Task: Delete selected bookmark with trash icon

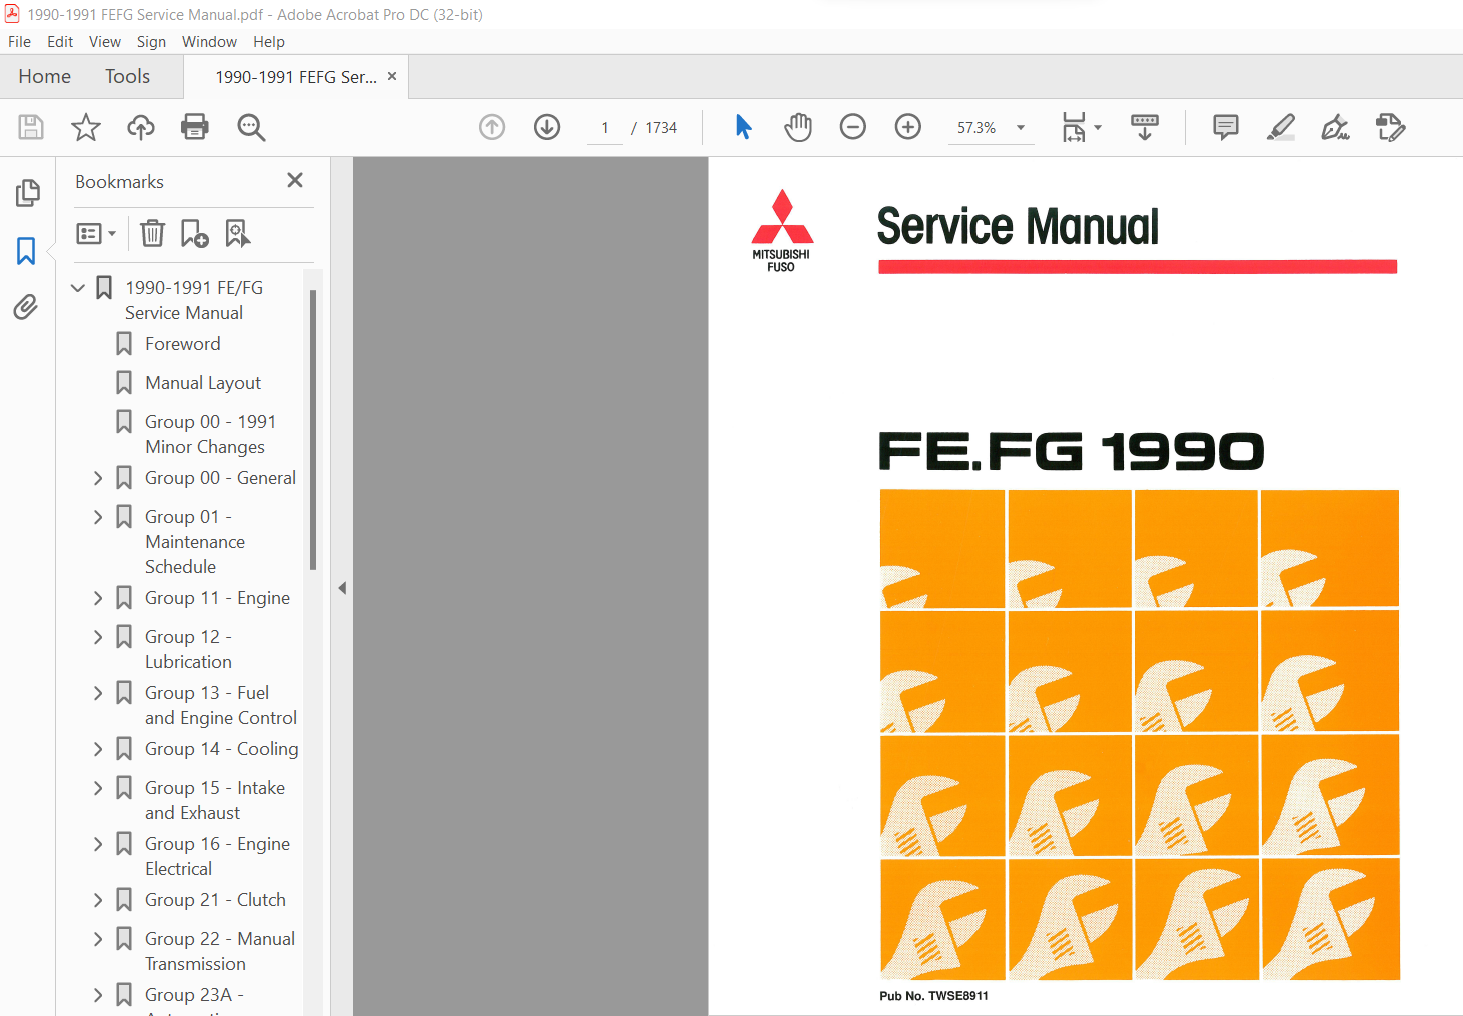Action: tap(152, 233)
